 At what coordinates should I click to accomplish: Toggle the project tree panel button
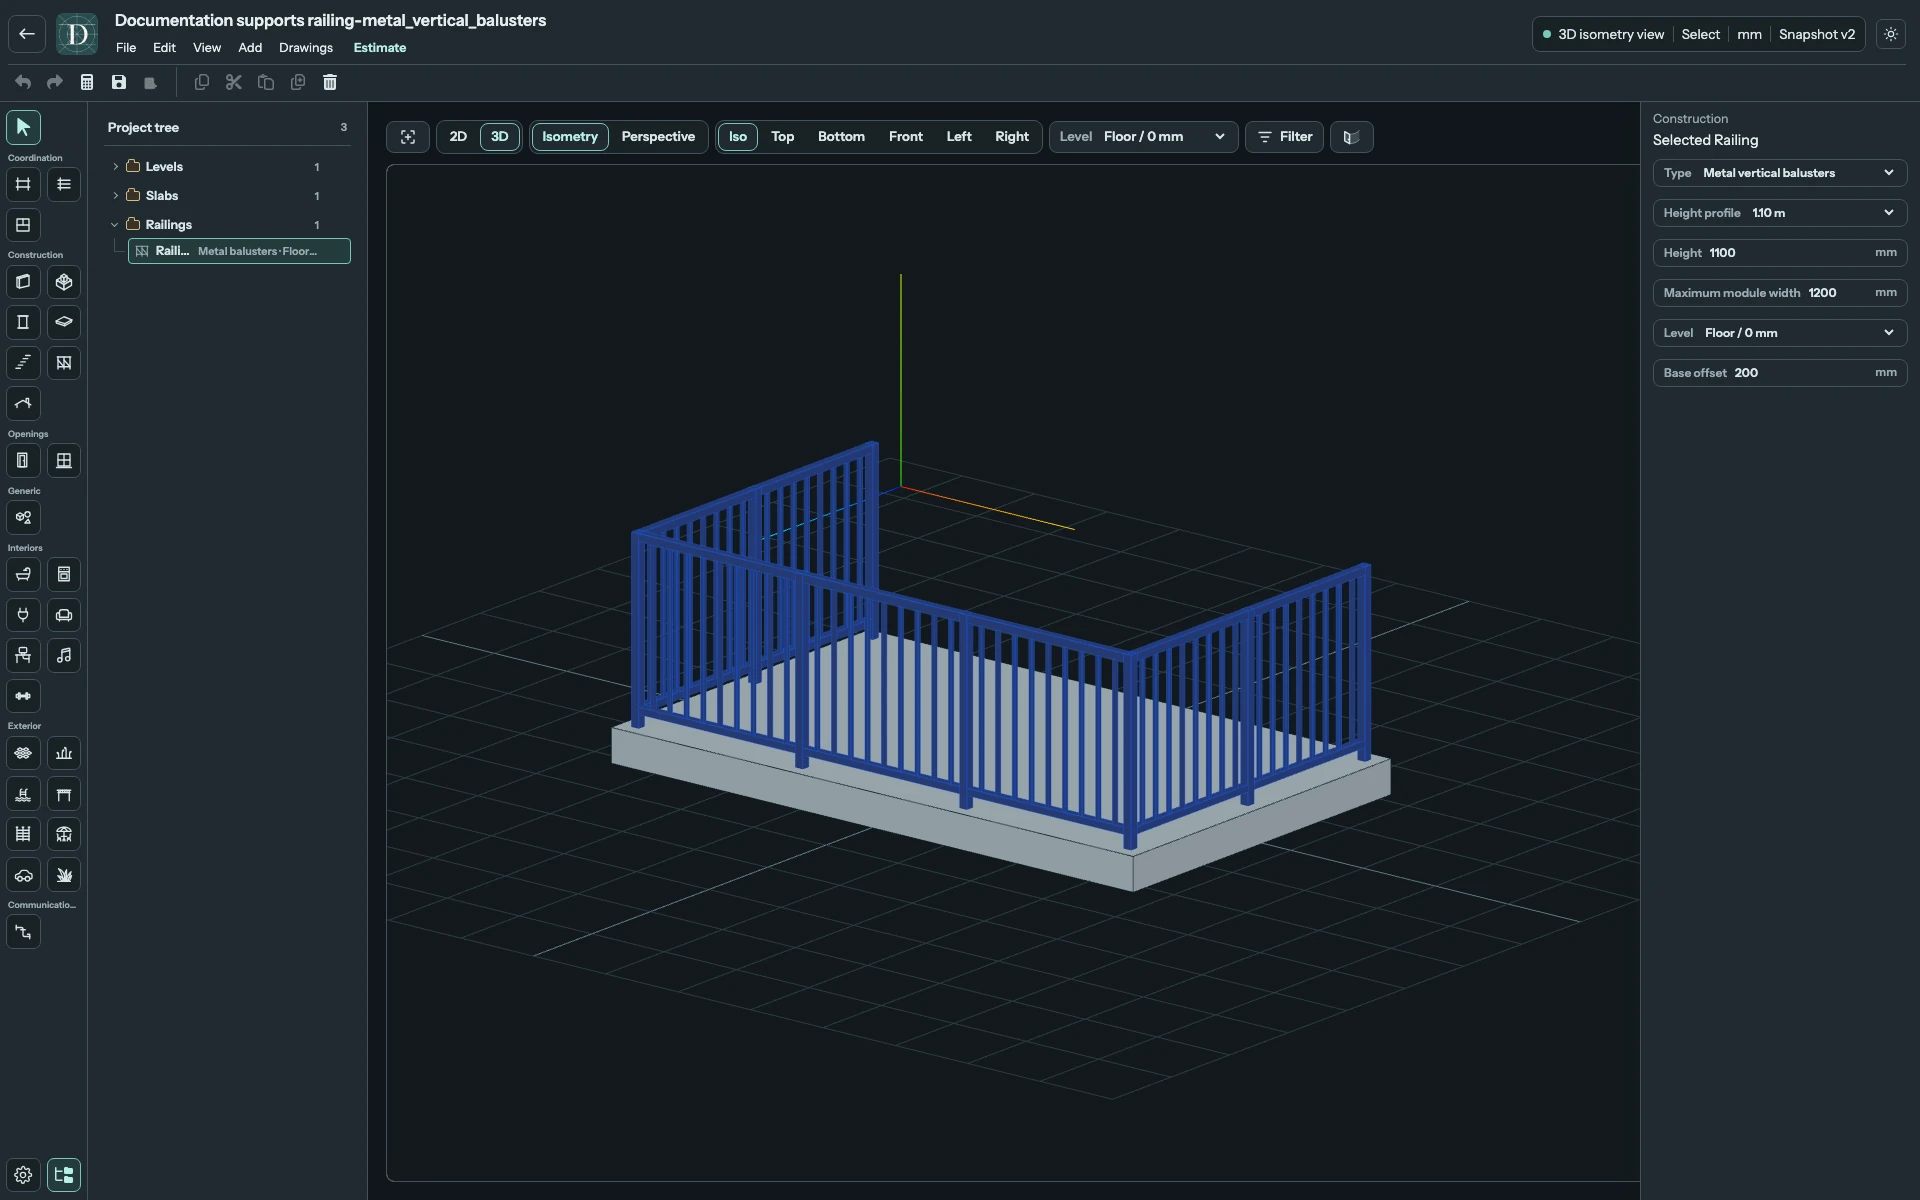pyautogui.click(x=64, y=1175)
